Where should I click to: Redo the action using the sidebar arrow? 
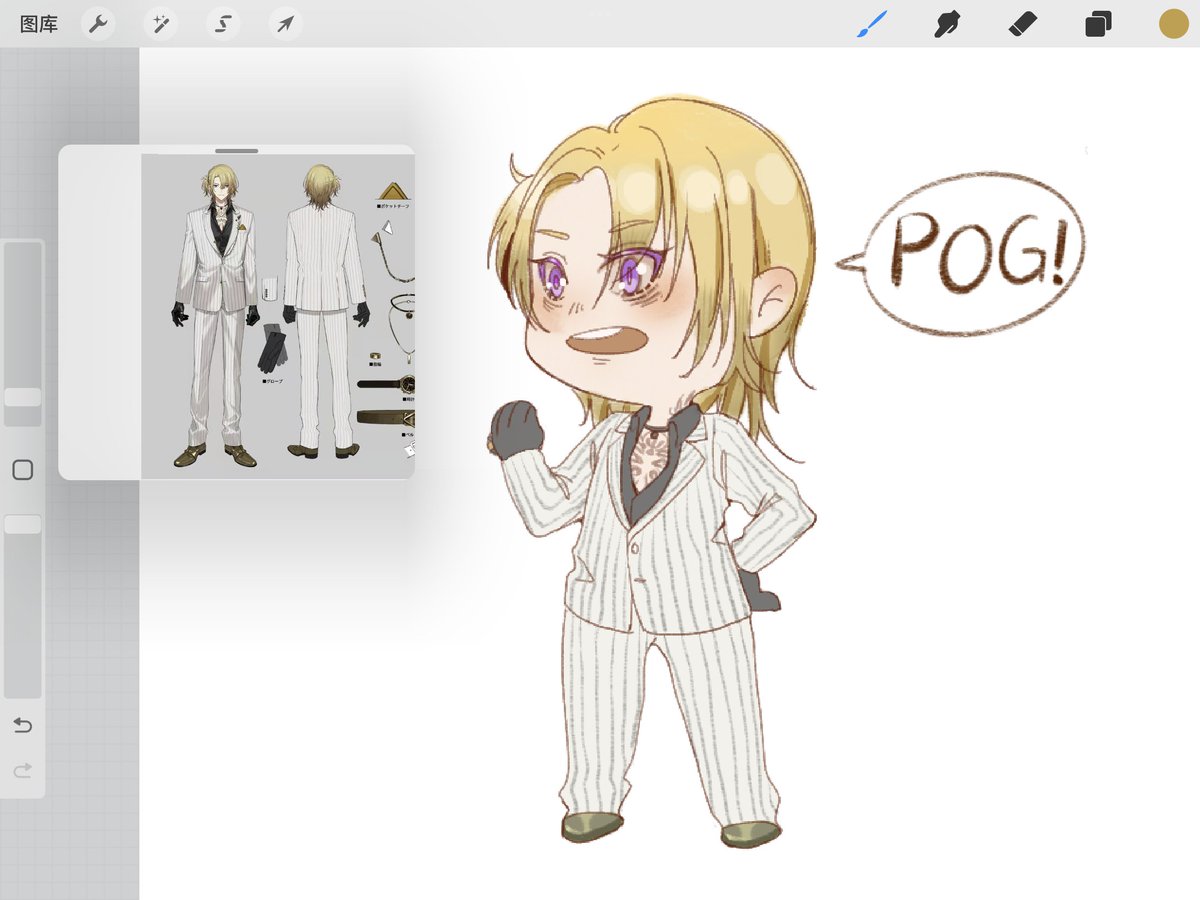(22, 770)
